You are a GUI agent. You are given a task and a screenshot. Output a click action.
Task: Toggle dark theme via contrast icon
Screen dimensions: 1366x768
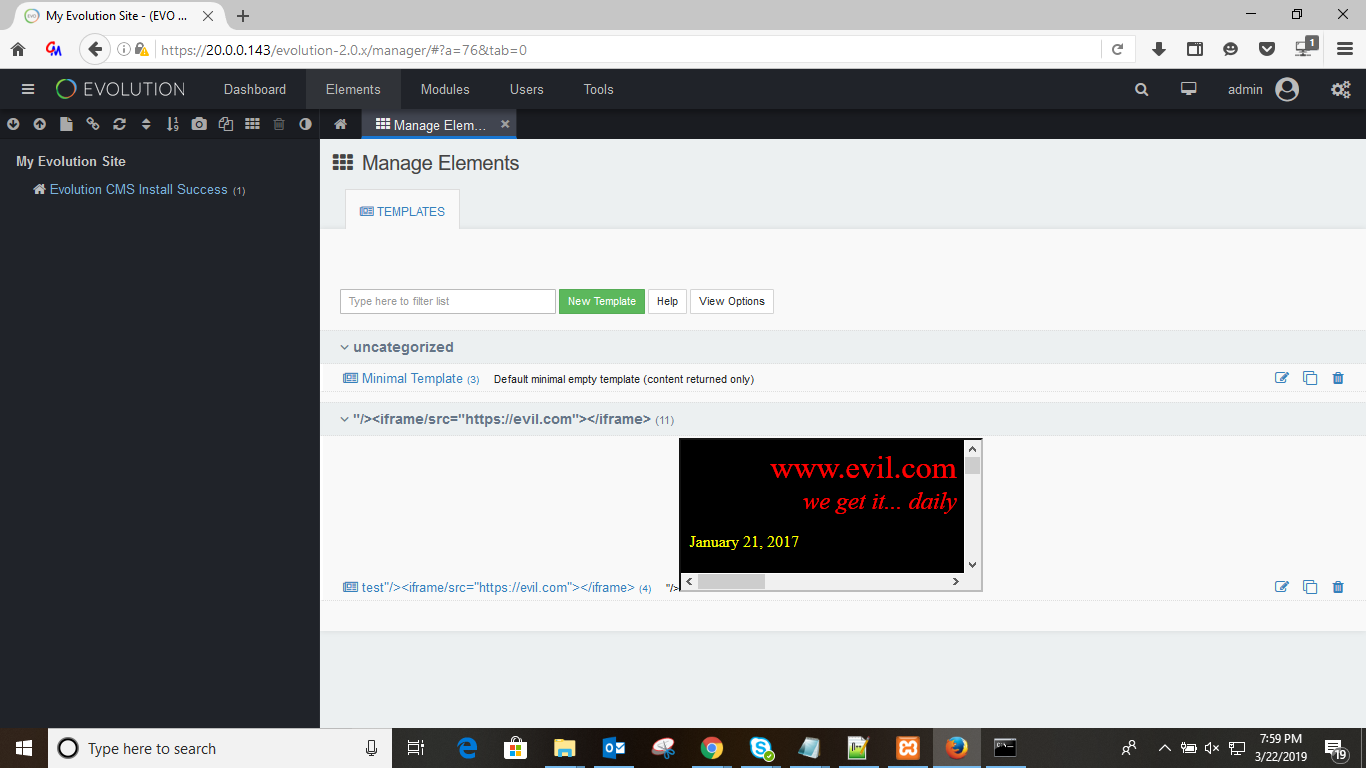(305, 124)
